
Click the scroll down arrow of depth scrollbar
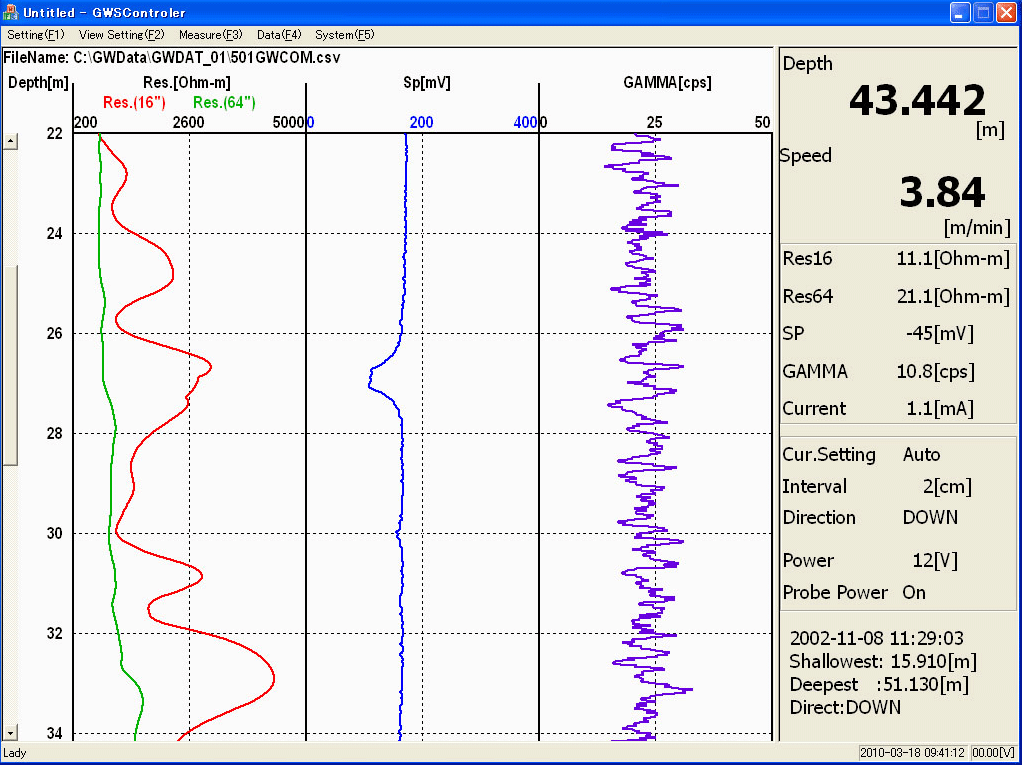click(x=11, y=733)
